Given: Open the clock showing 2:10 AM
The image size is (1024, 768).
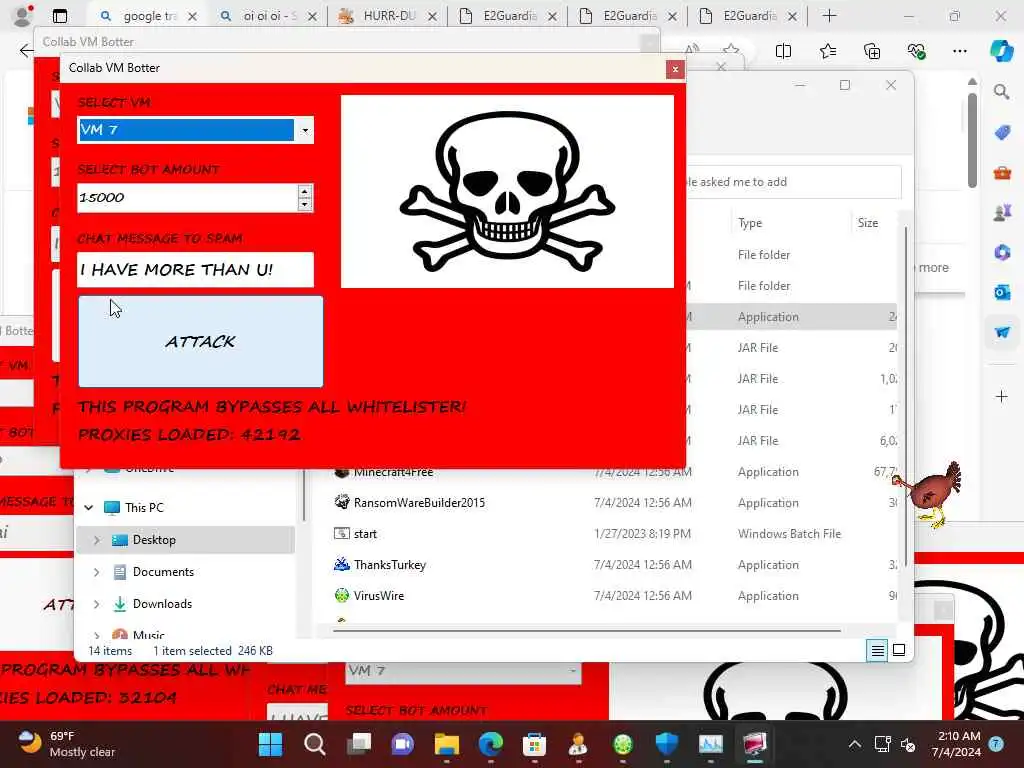Looking at the screenshot, I should tap(957, 744).
